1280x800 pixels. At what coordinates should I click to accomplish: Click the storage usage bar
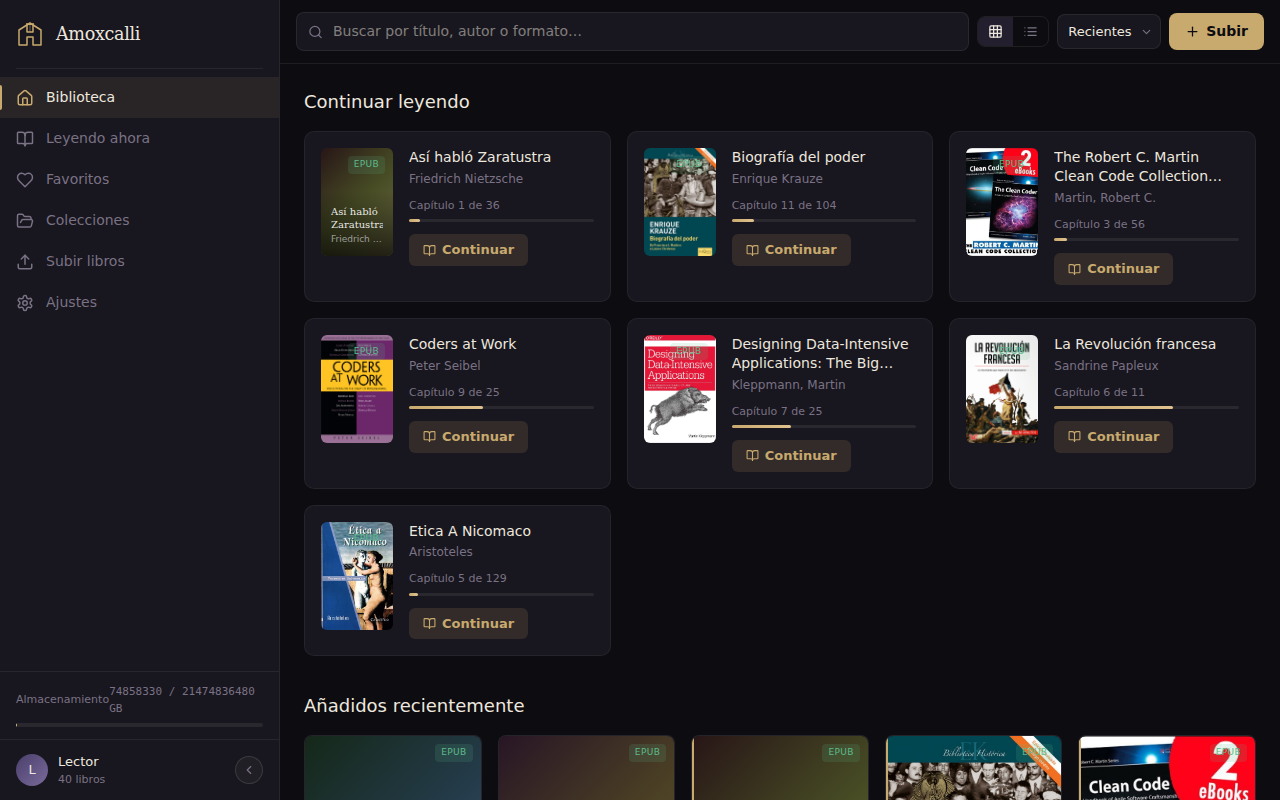point(140,725)
